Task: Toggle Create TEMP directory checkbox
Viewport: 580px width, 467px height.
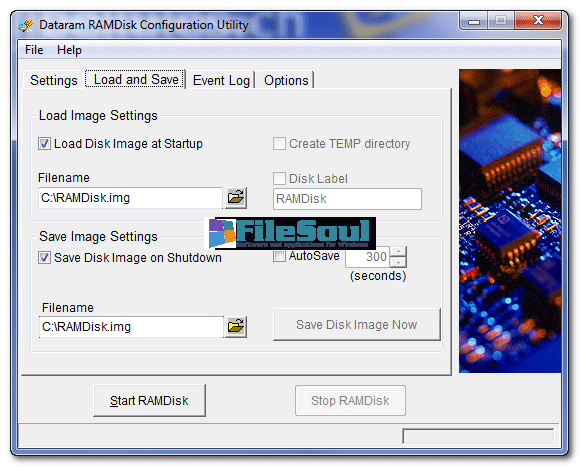Action: point(279,143)
